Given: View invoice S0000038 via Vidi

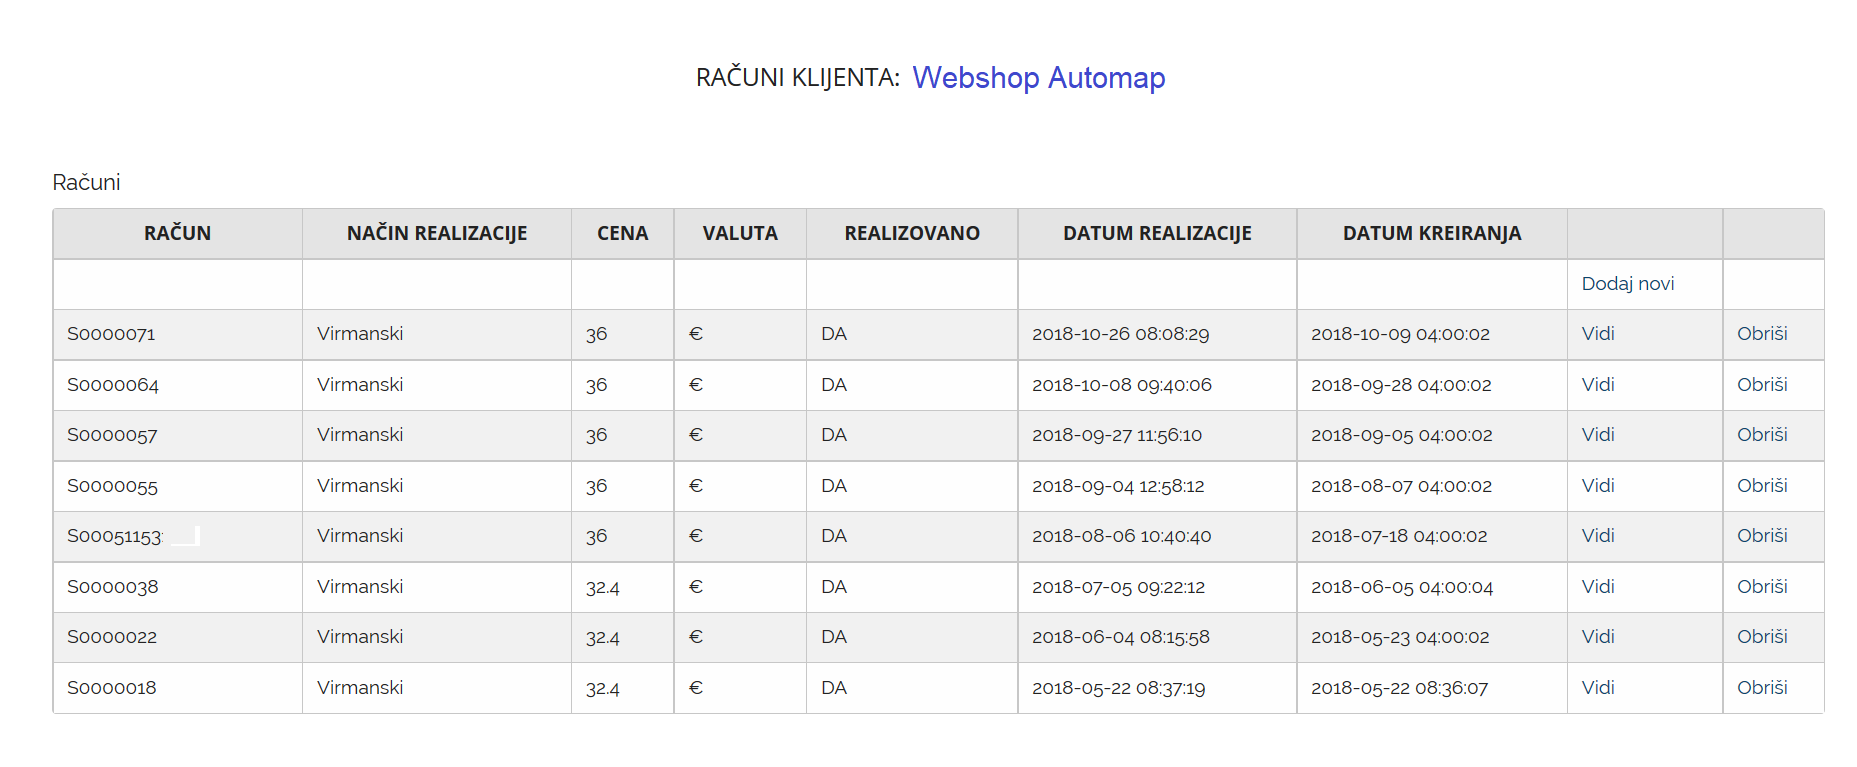Looking at the screenshot, I should tap(1597, 587).
